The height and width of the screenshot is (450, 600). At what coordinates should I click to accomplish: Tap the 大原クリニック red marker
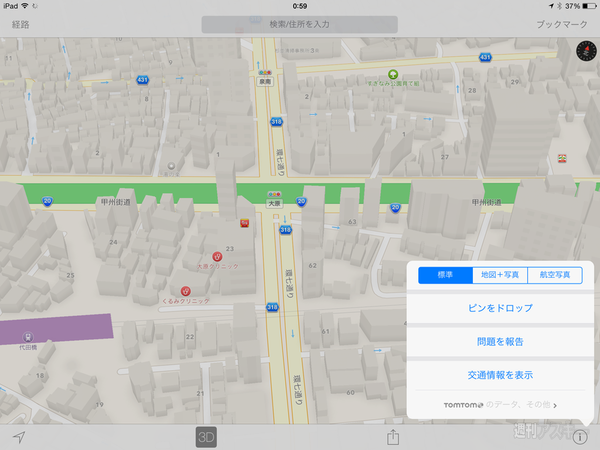click(217, 256)
